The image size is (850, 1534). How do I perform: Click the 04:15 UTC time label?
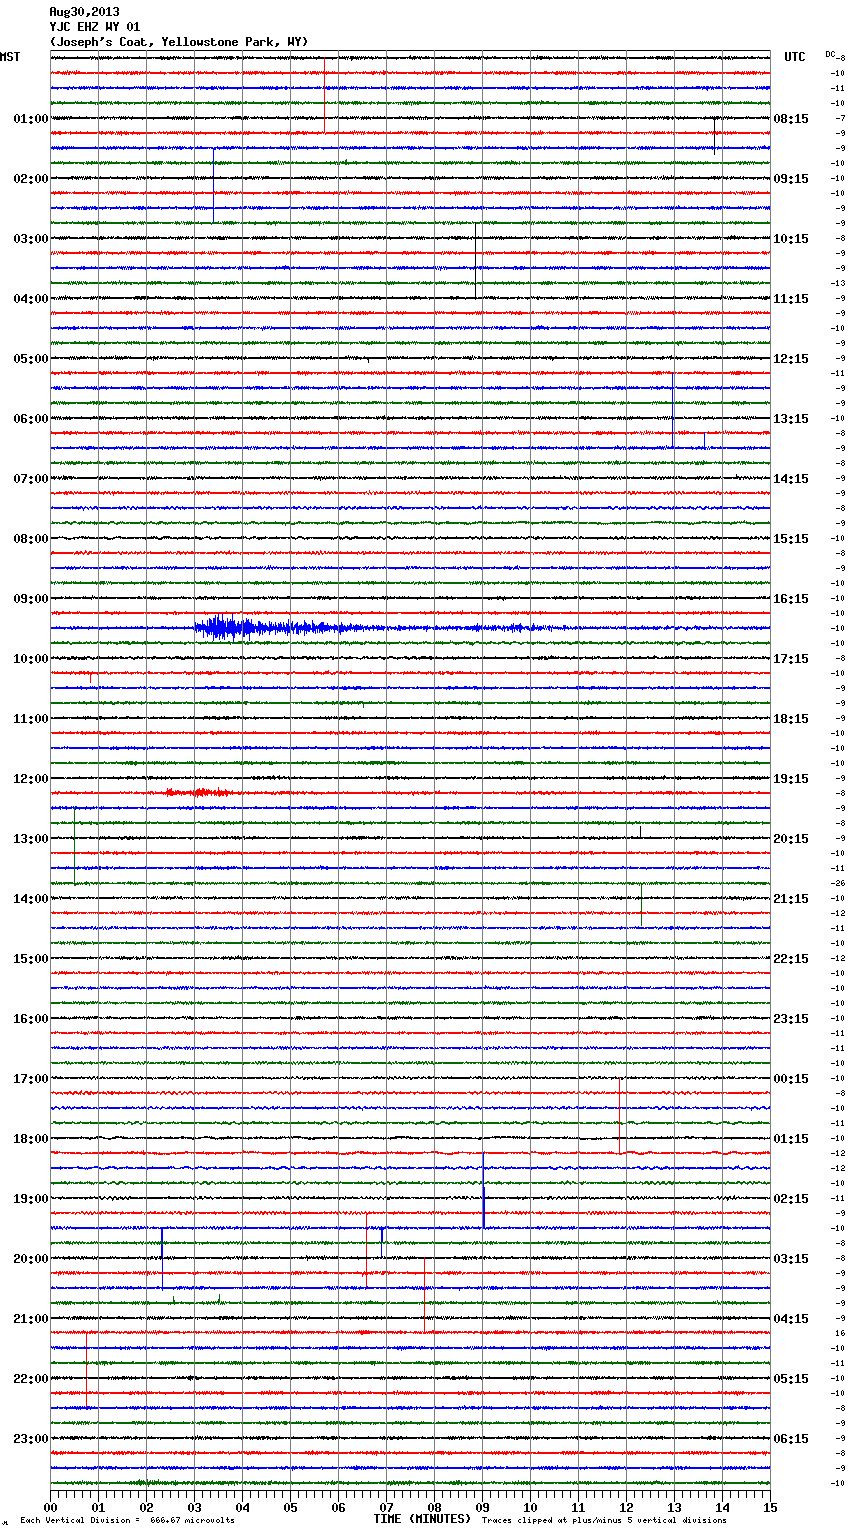(x=791, y=1319)
